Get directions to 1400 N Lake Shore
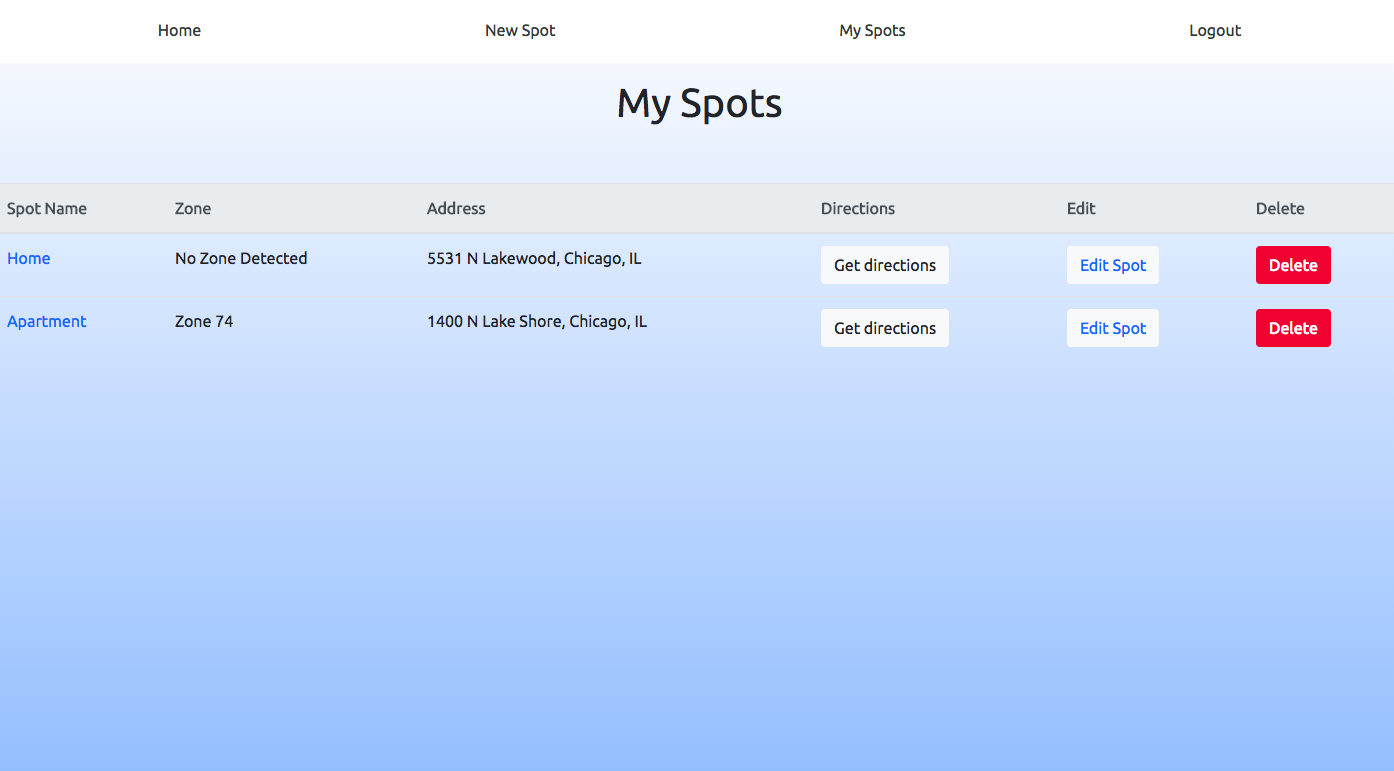The height and width of the screenshot is (771, 1394). 885,328
